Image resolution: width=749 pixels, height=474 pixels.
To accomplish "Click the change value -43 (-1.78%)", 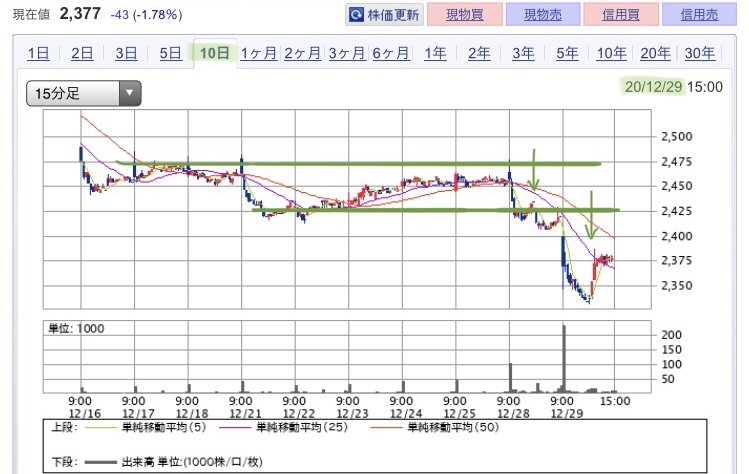I will (x=146, y=15).
